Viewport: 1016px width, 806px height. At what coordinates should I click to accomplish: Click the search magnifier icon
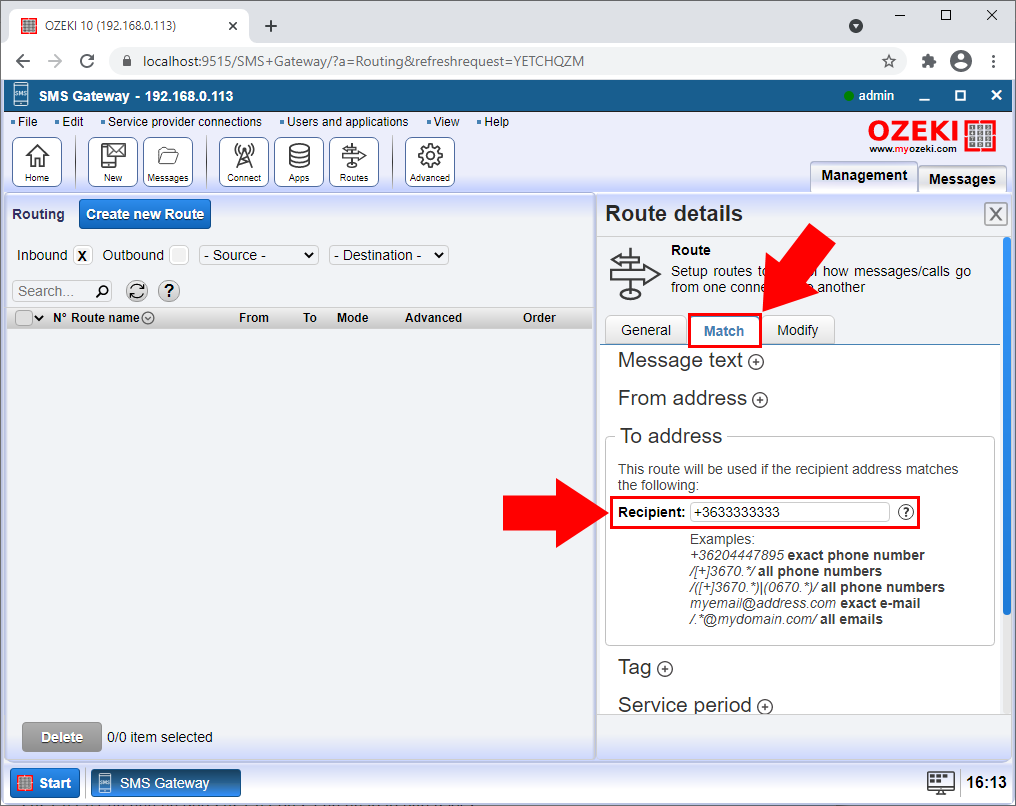pyautogui.click(x=102, y=291)
